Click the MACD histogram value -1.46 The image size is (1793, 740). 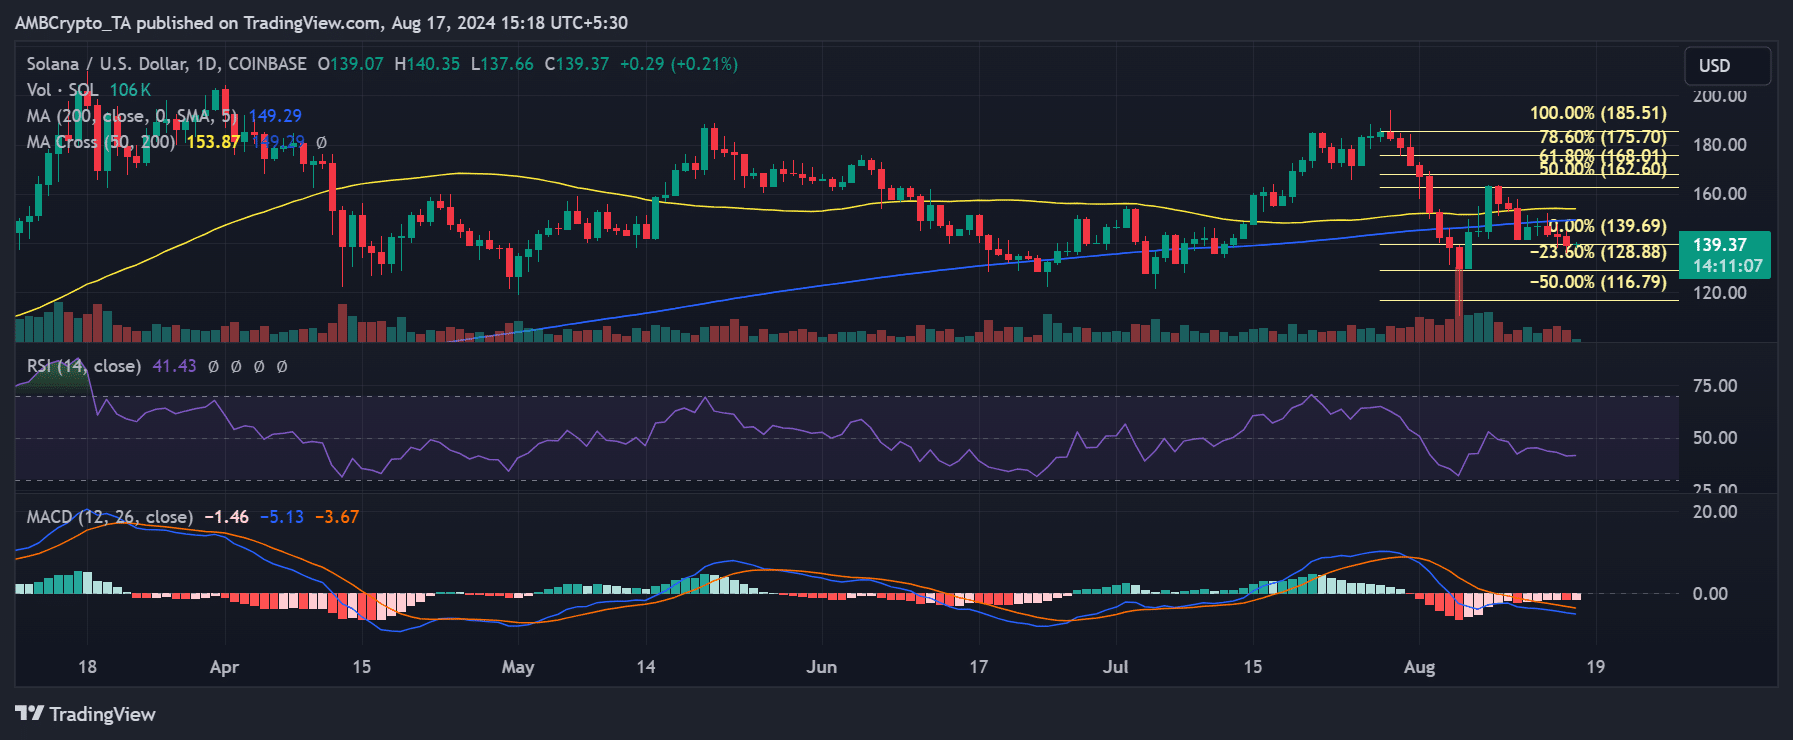point(227,517)
